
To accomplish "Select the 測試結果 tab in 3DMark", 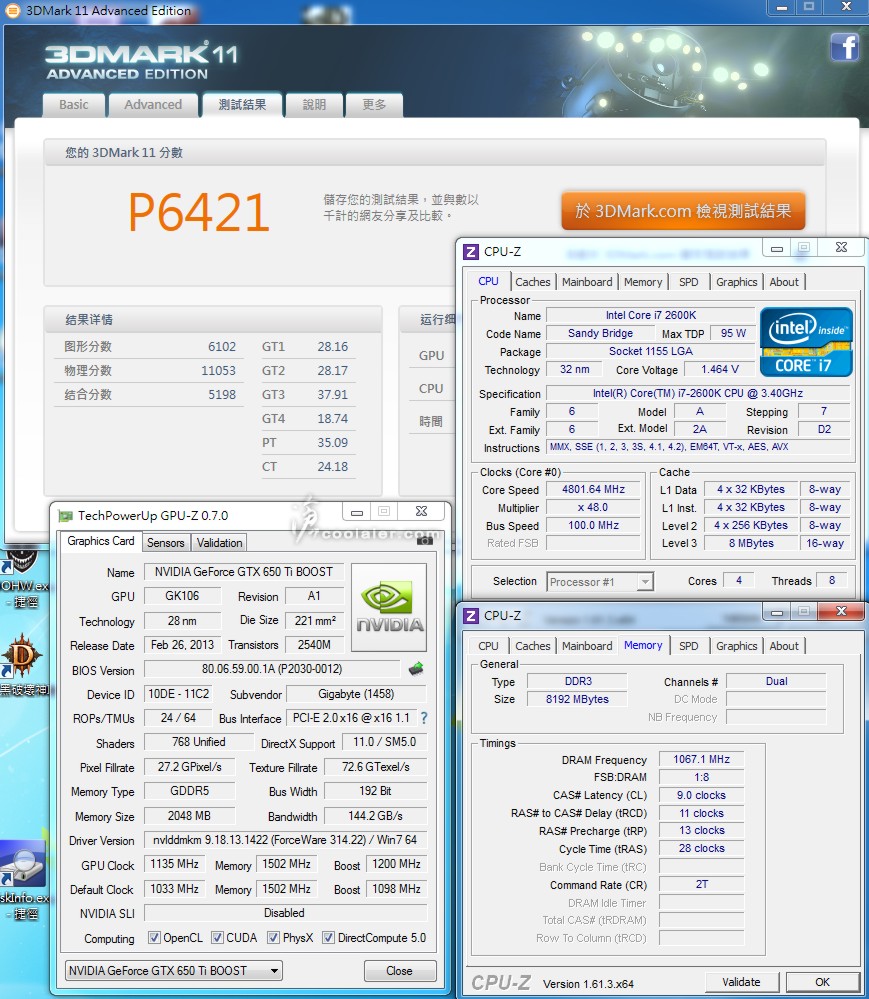I will 242,104.
